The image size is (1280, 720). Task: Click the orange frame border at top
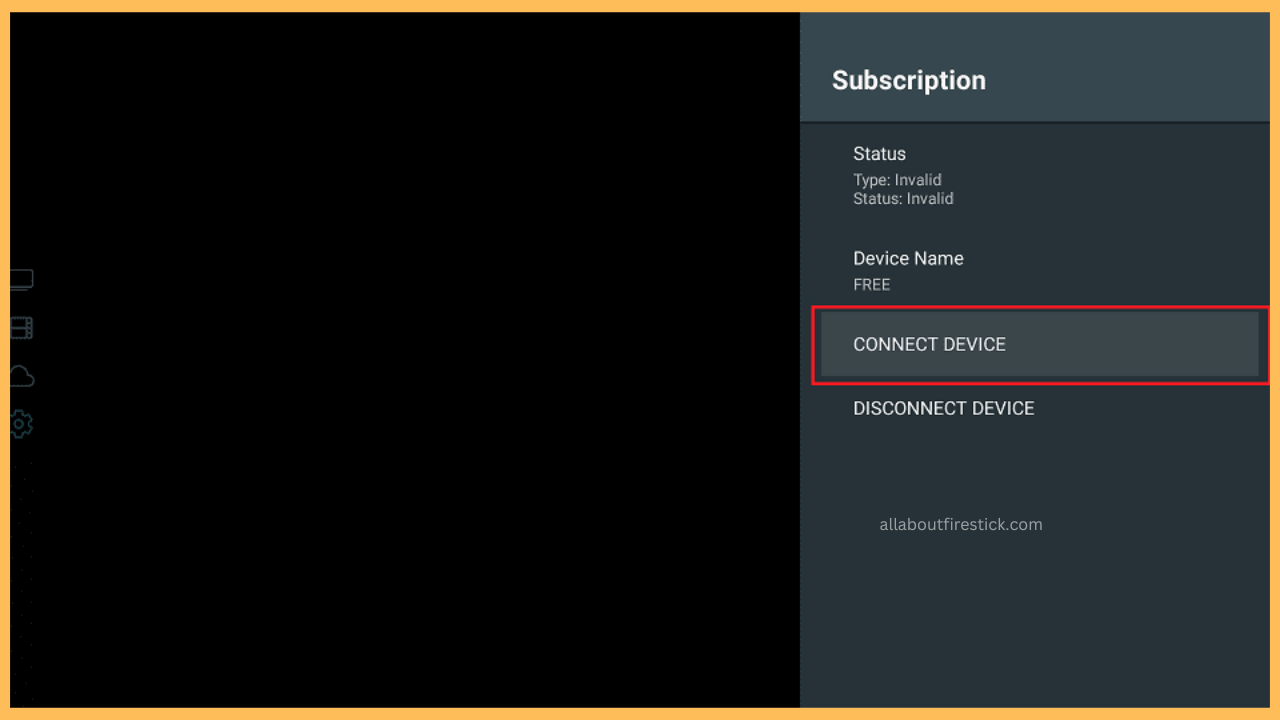click(640, 6)
